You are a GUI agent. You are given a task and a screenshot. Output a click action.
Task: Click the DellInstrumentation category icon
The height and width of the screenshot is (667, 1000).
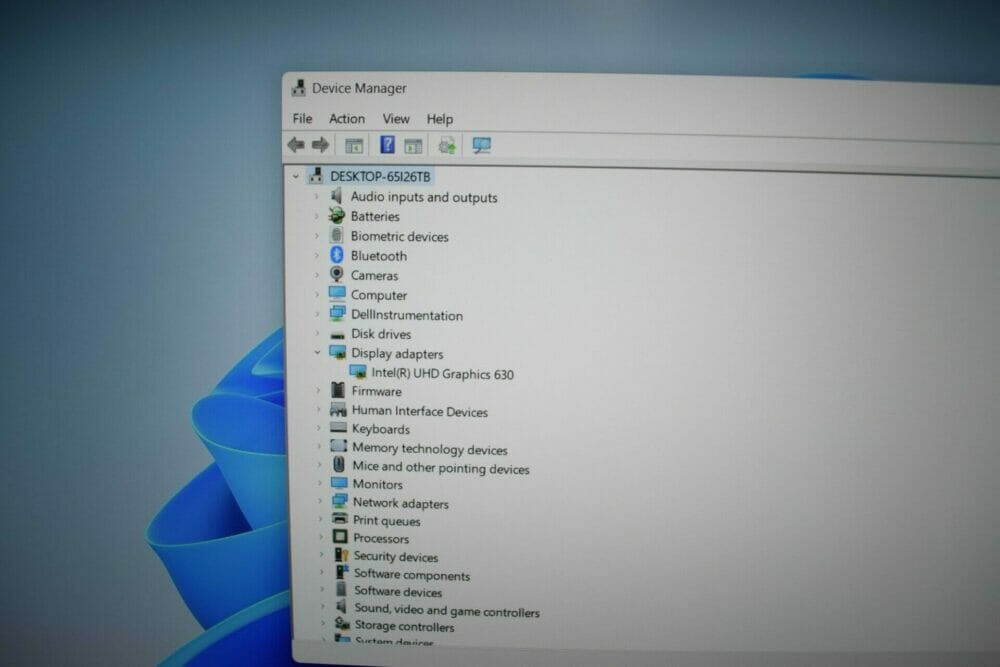(337, 314)
